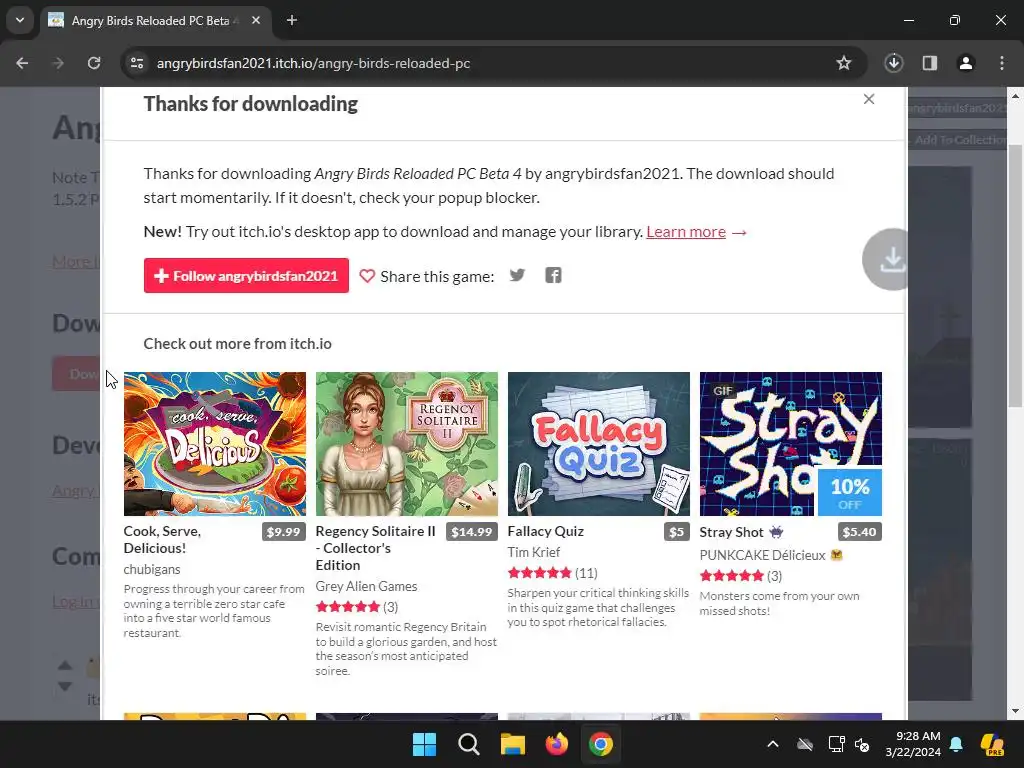Click the page vertical scrollbar
The width and height of the screenshot is (1024, 768).
point(1015,276)
